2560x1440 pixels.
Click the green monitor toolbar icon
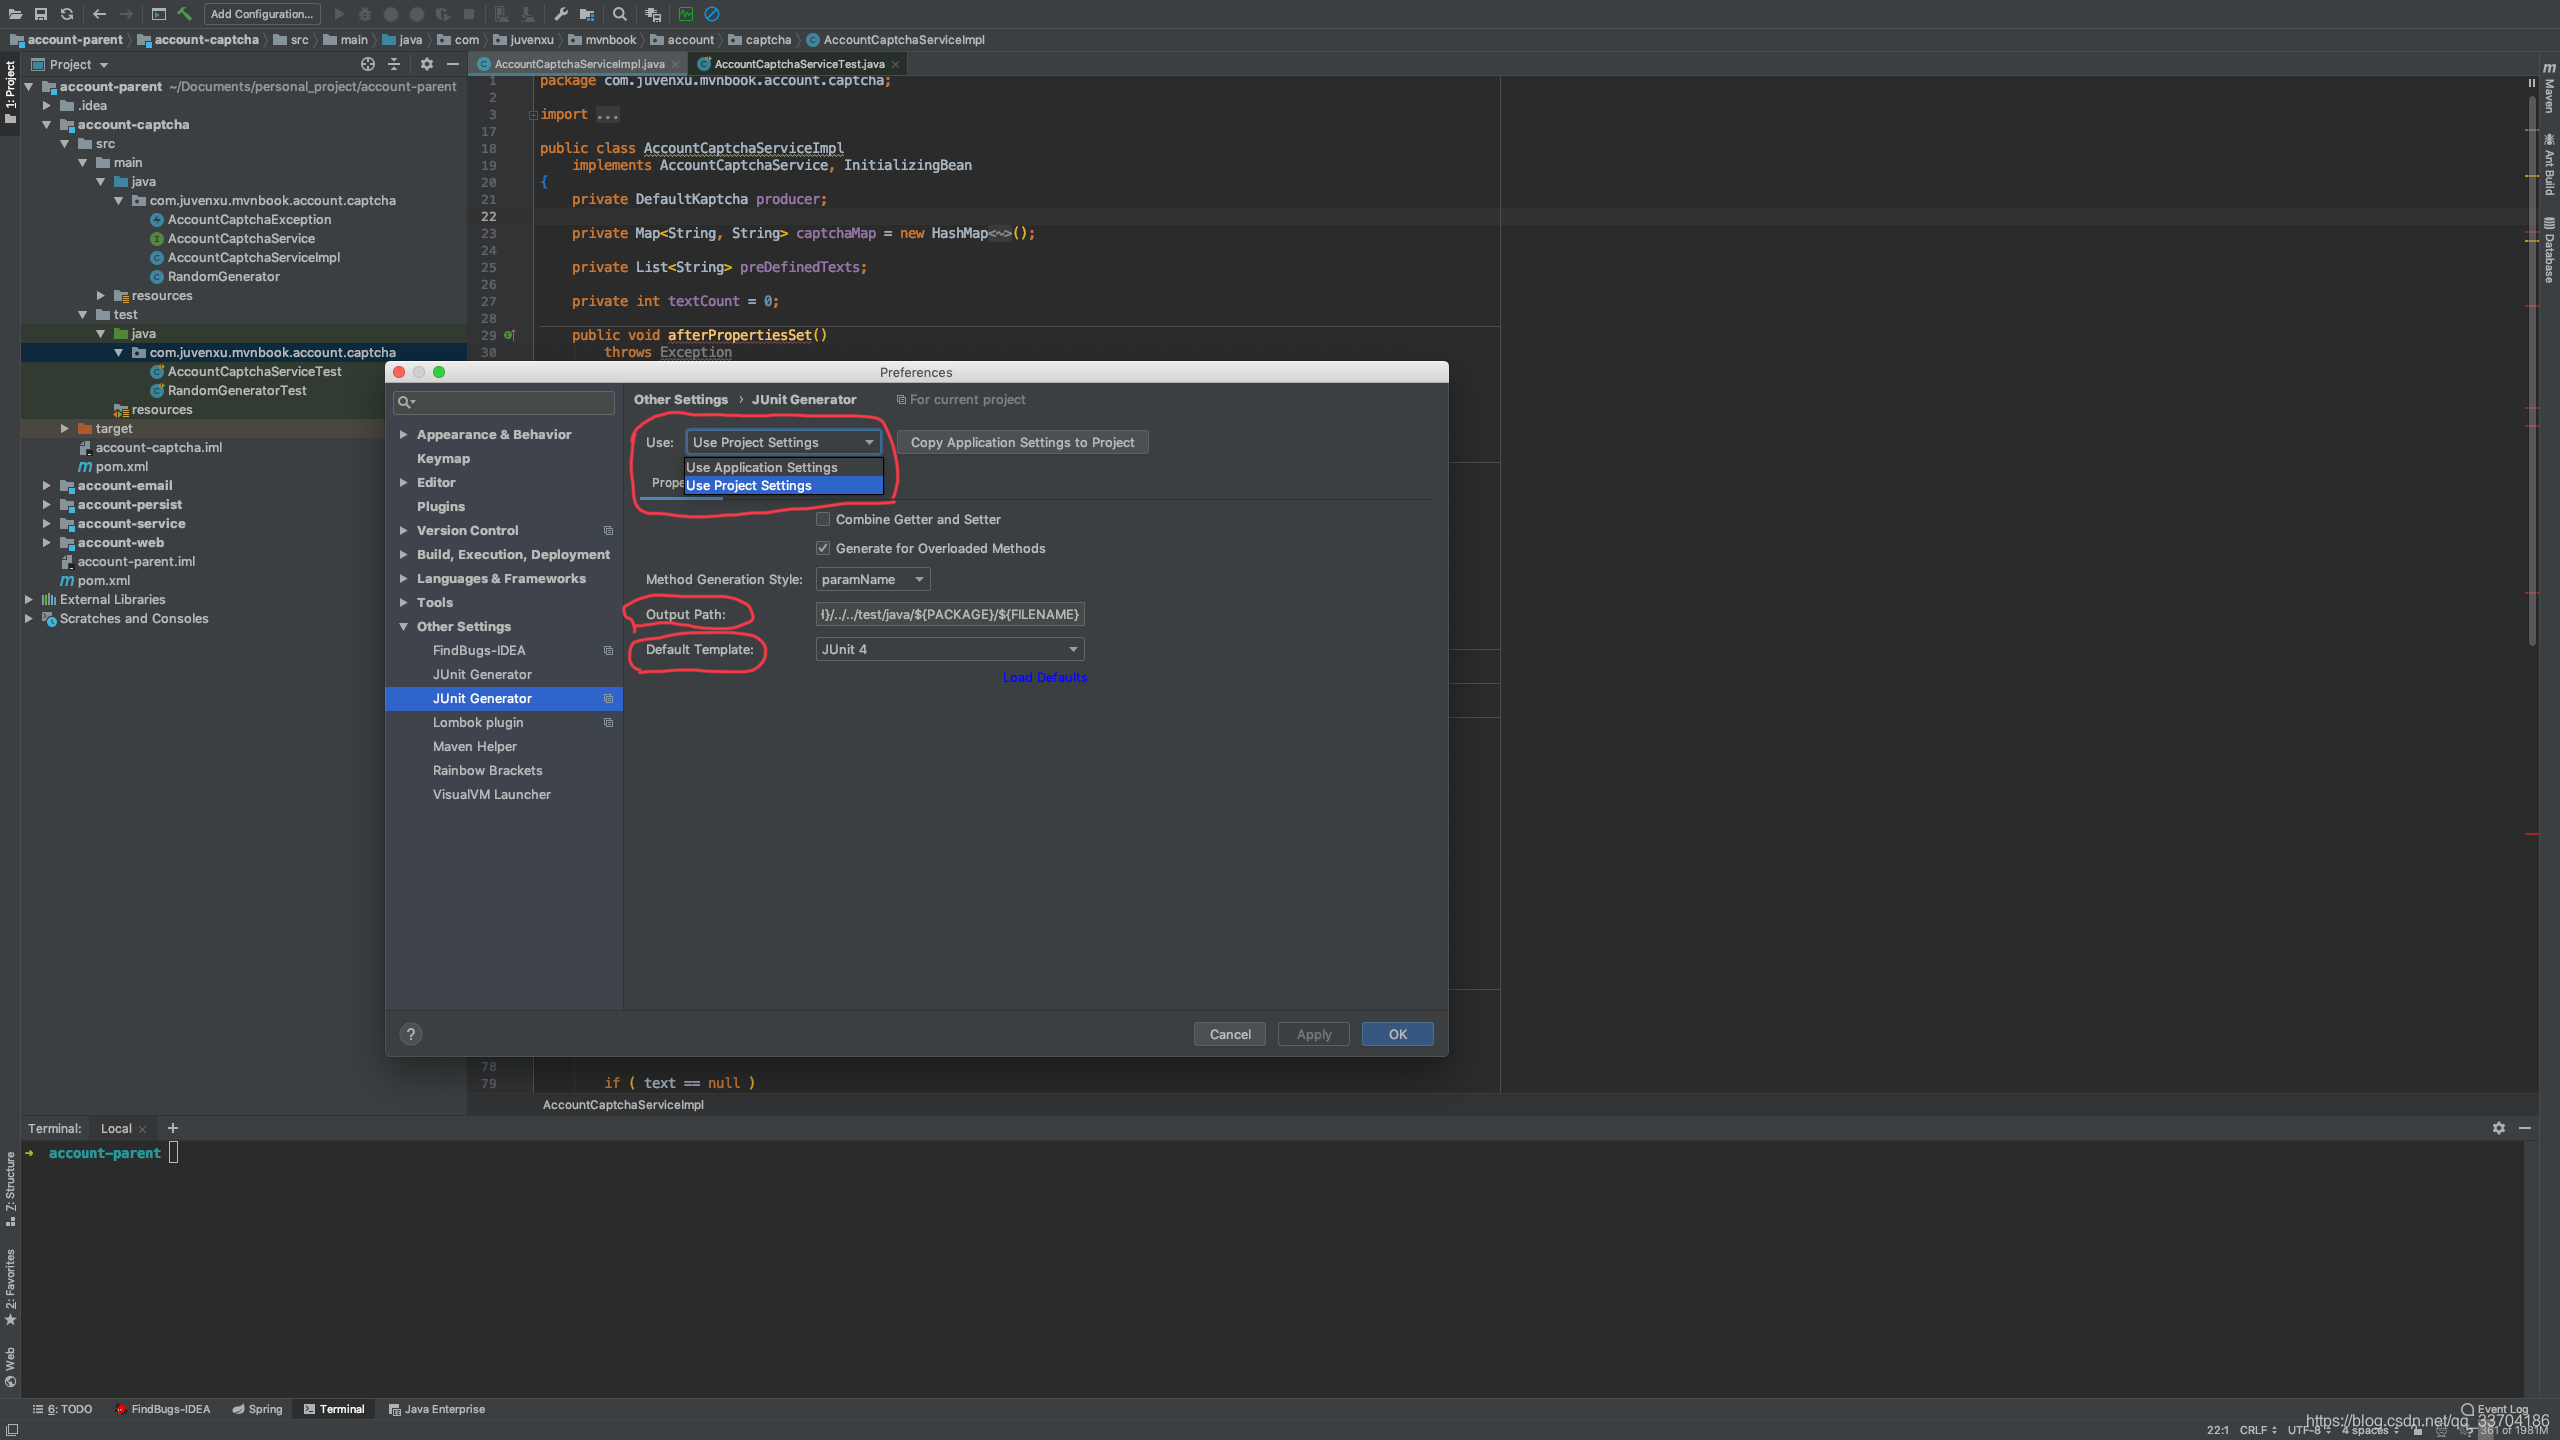coord(686,14)
